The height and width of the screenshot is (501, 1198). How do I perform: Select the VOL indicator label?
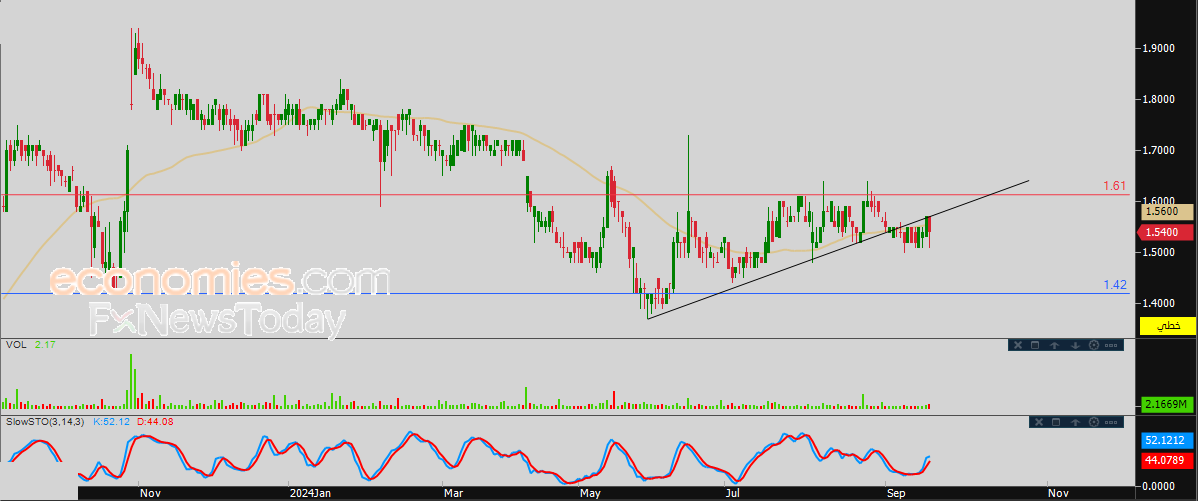(17, 345)
